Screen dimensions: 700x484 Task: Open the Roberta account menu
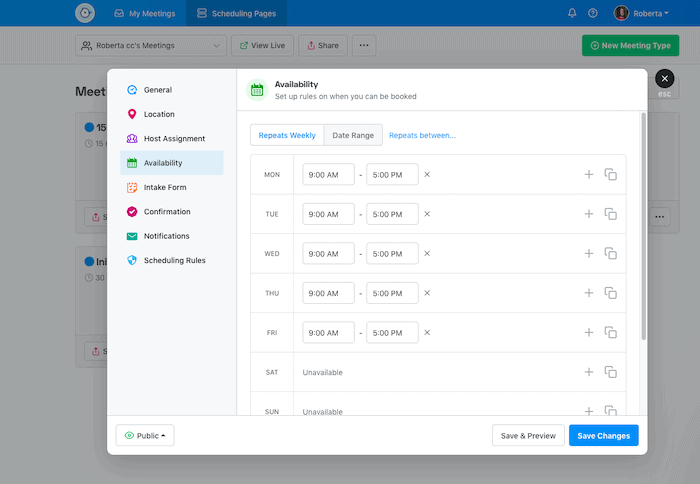(x=641, y=13)
